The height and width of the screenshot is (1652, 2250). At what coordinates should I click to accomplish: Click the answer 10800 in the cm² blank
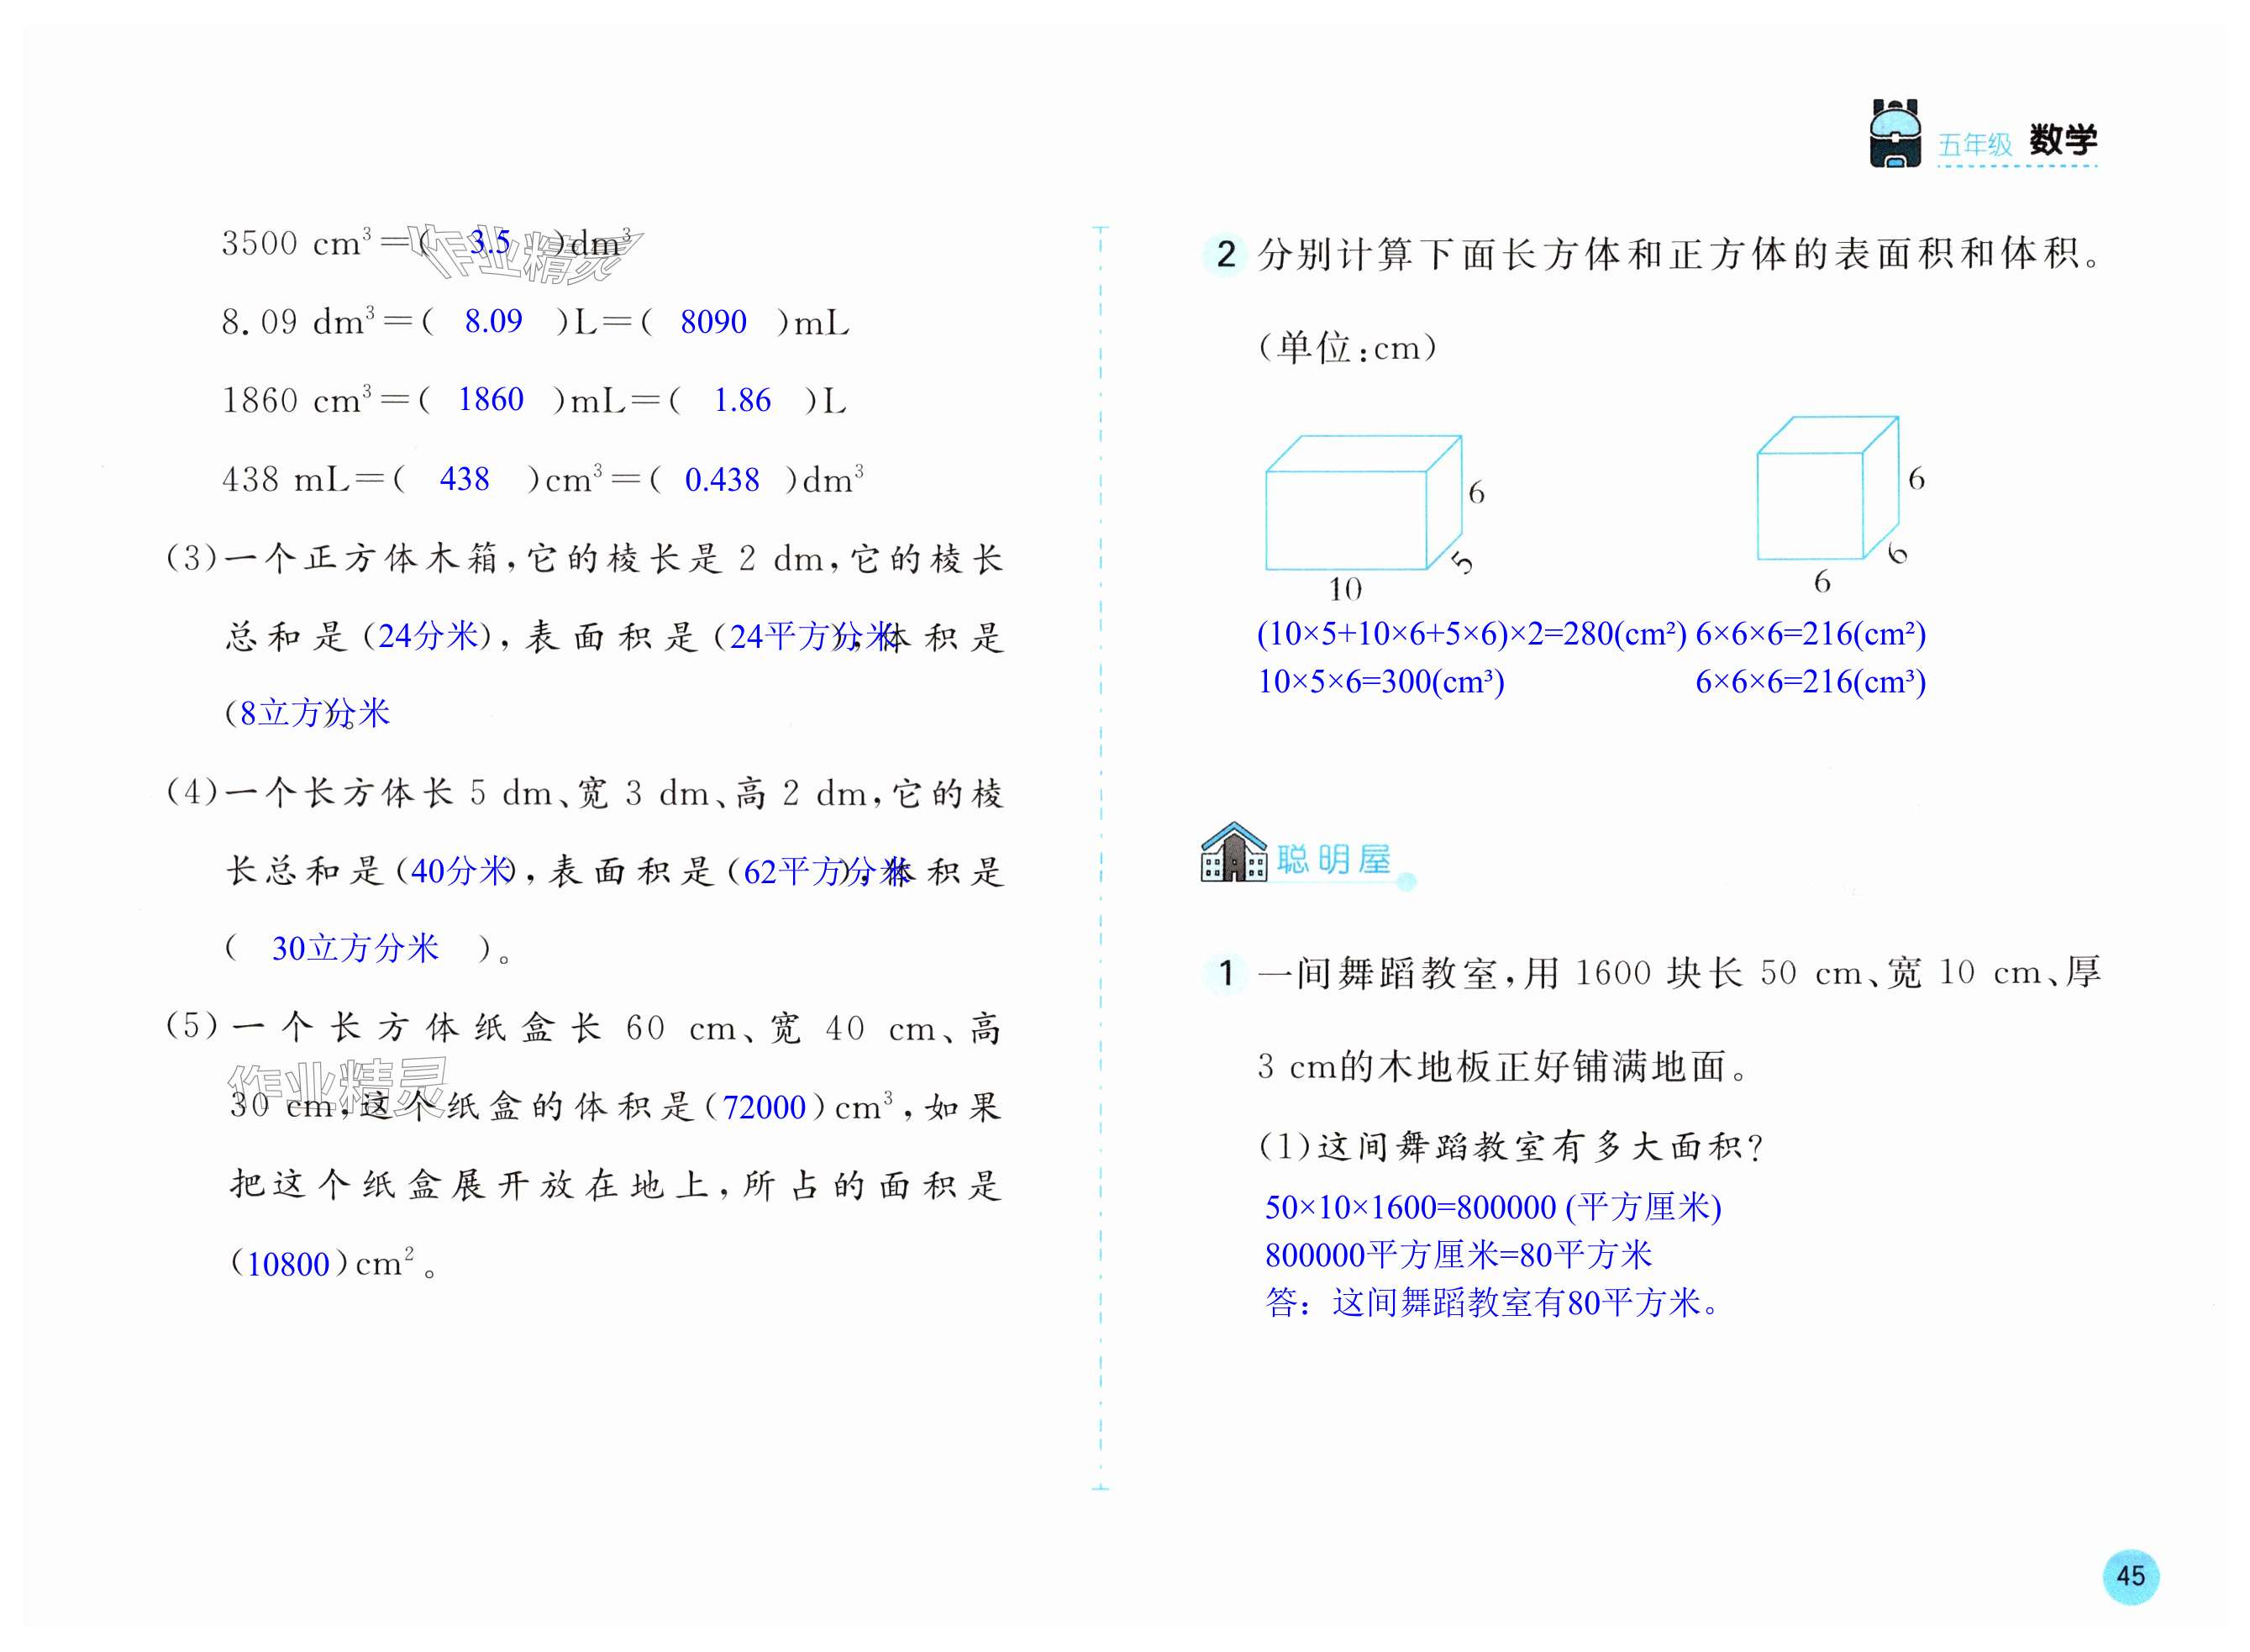(x=288, y=1264)
